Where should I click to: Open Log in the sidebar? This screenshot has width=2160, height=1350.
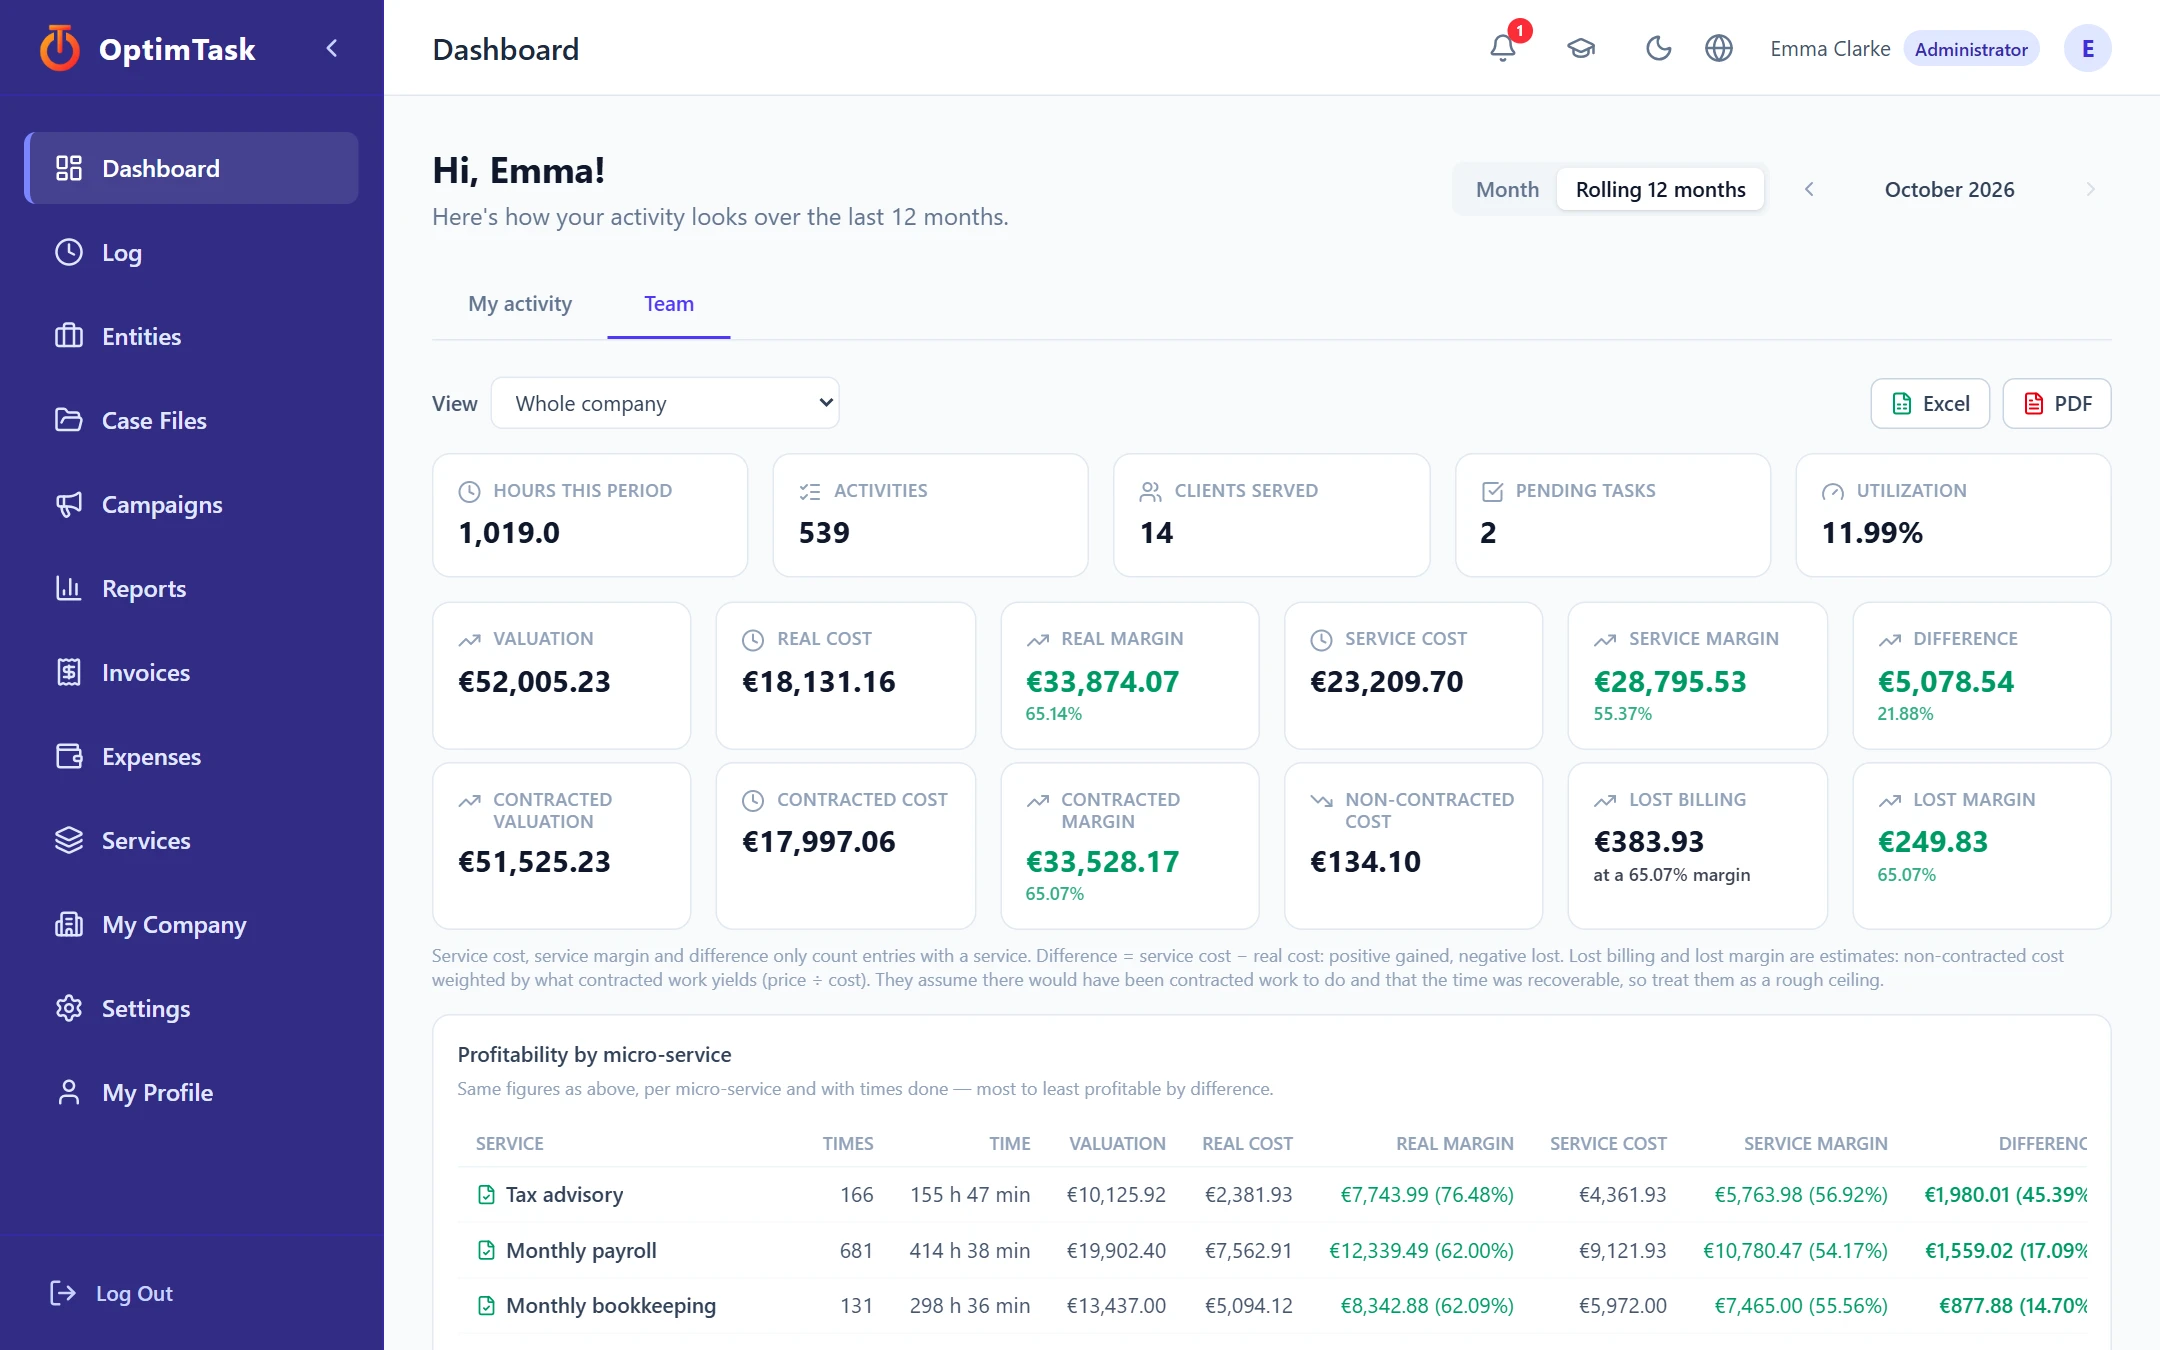[x=191, y=252]
